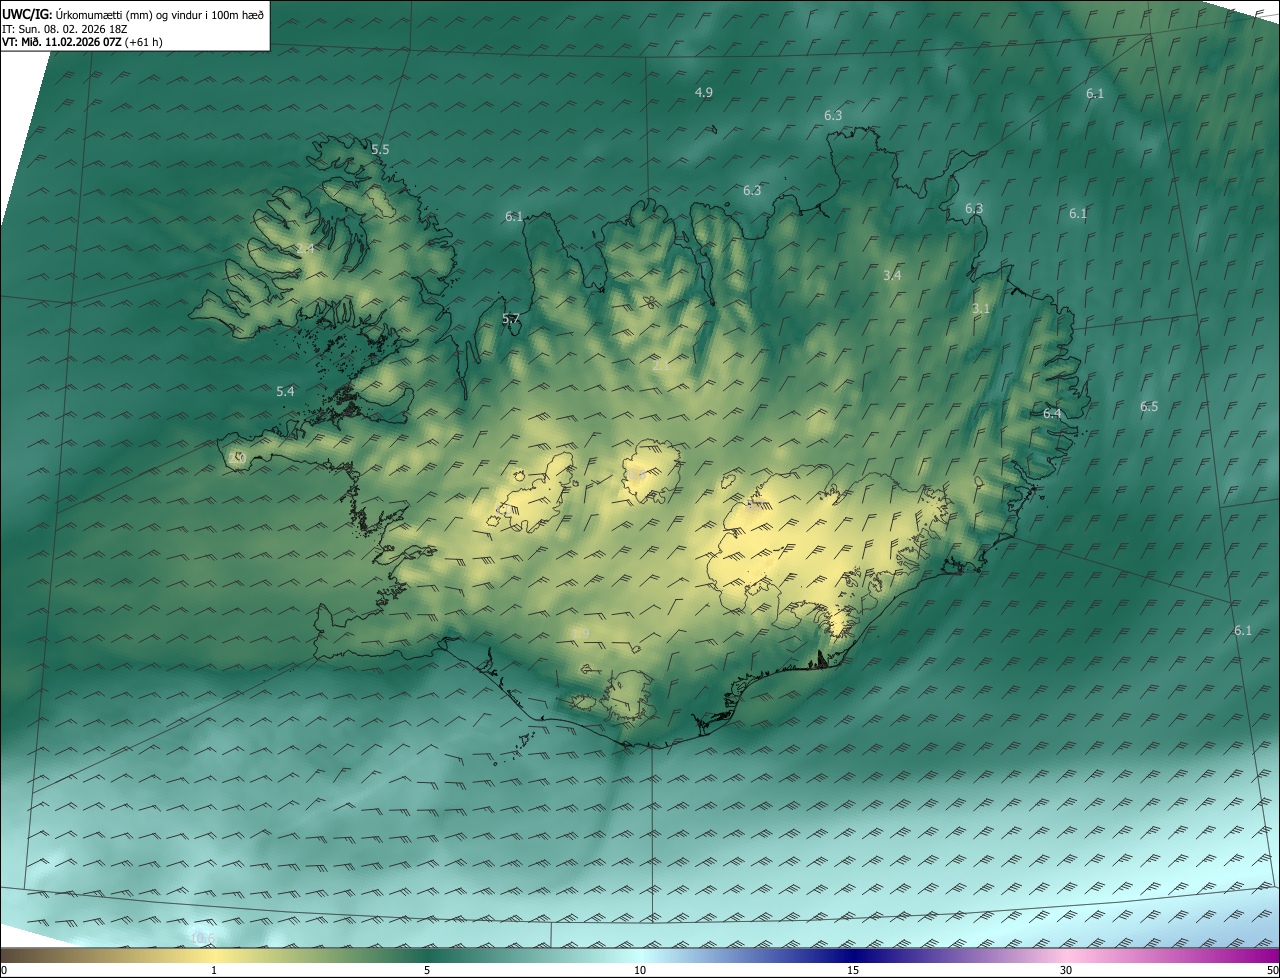1280x978 pixels.
Task: Click the 15 tick on the colorbar
Action: 853,970
